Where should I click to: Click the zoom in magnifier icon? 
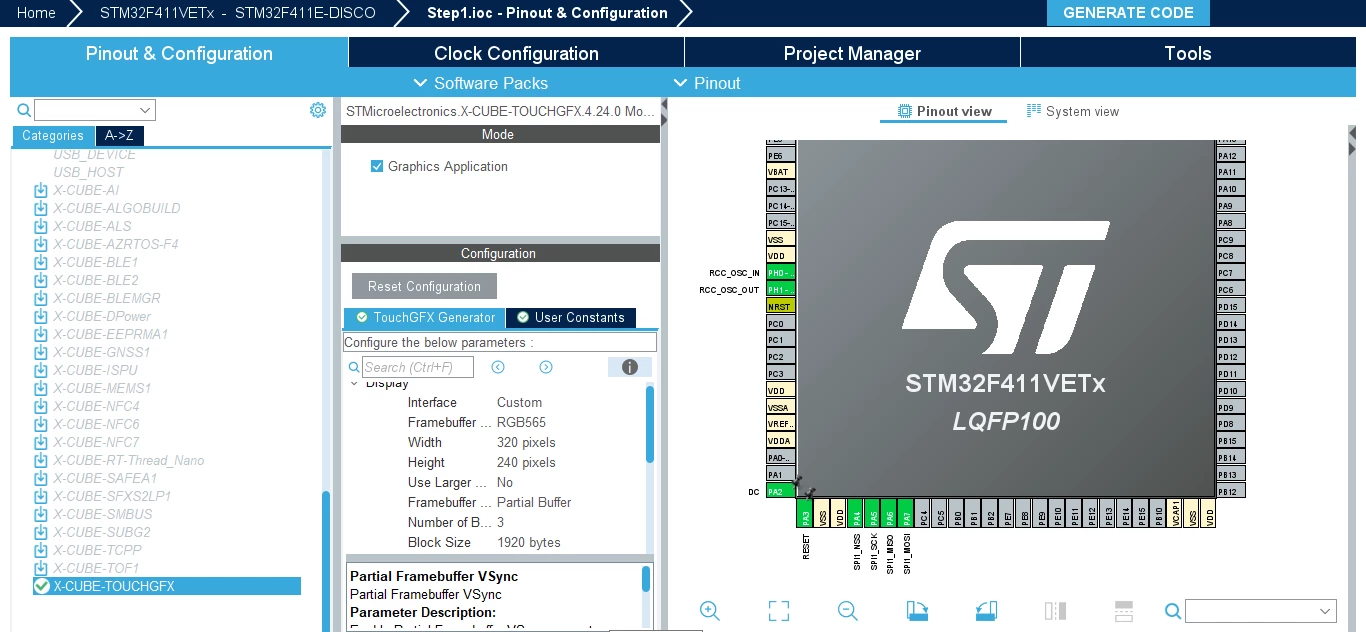pyautogui.click(x=710, y=611)
